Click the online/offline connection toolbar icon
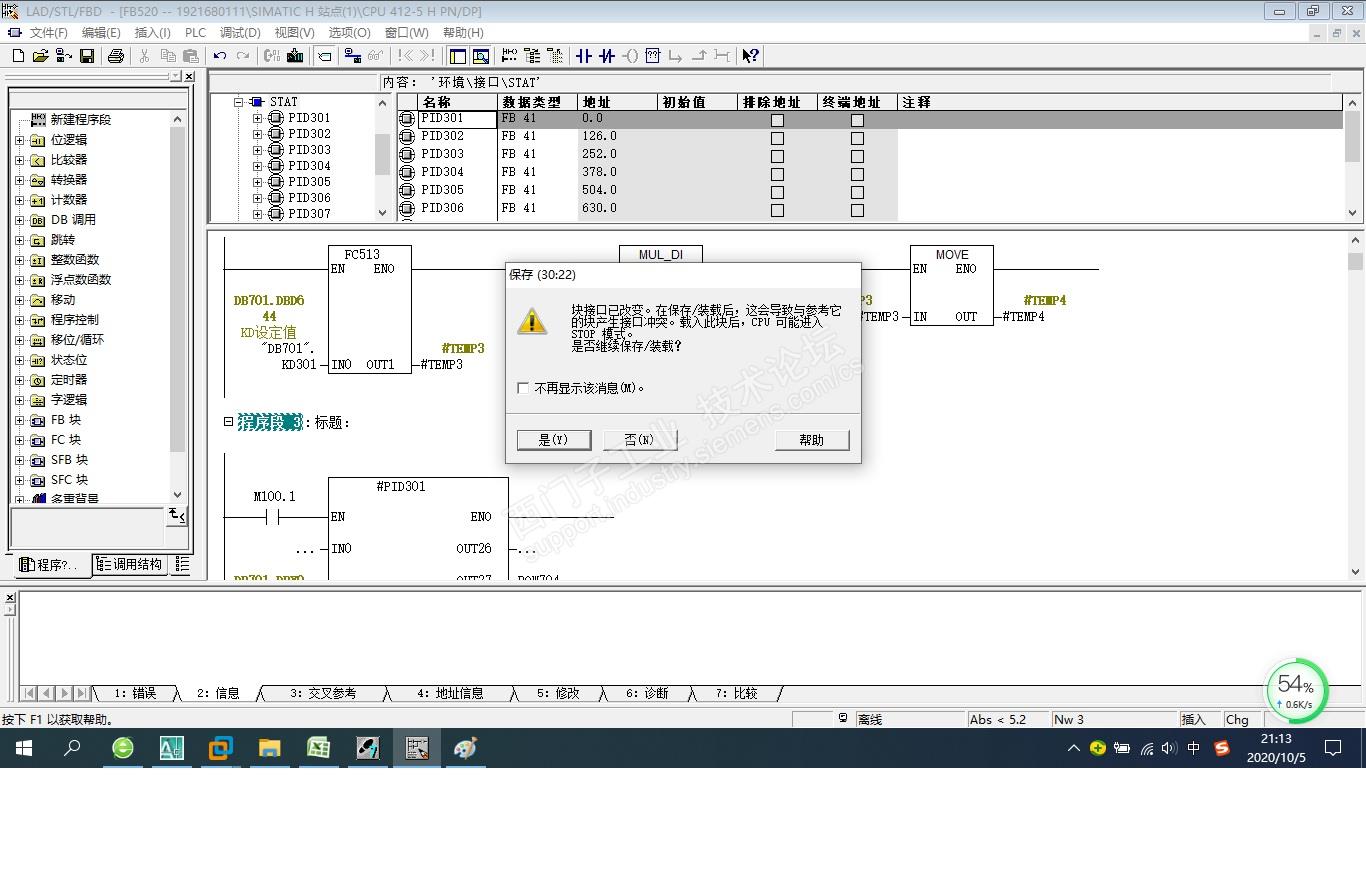This screenshot has width=1366, height=888. 353,56
